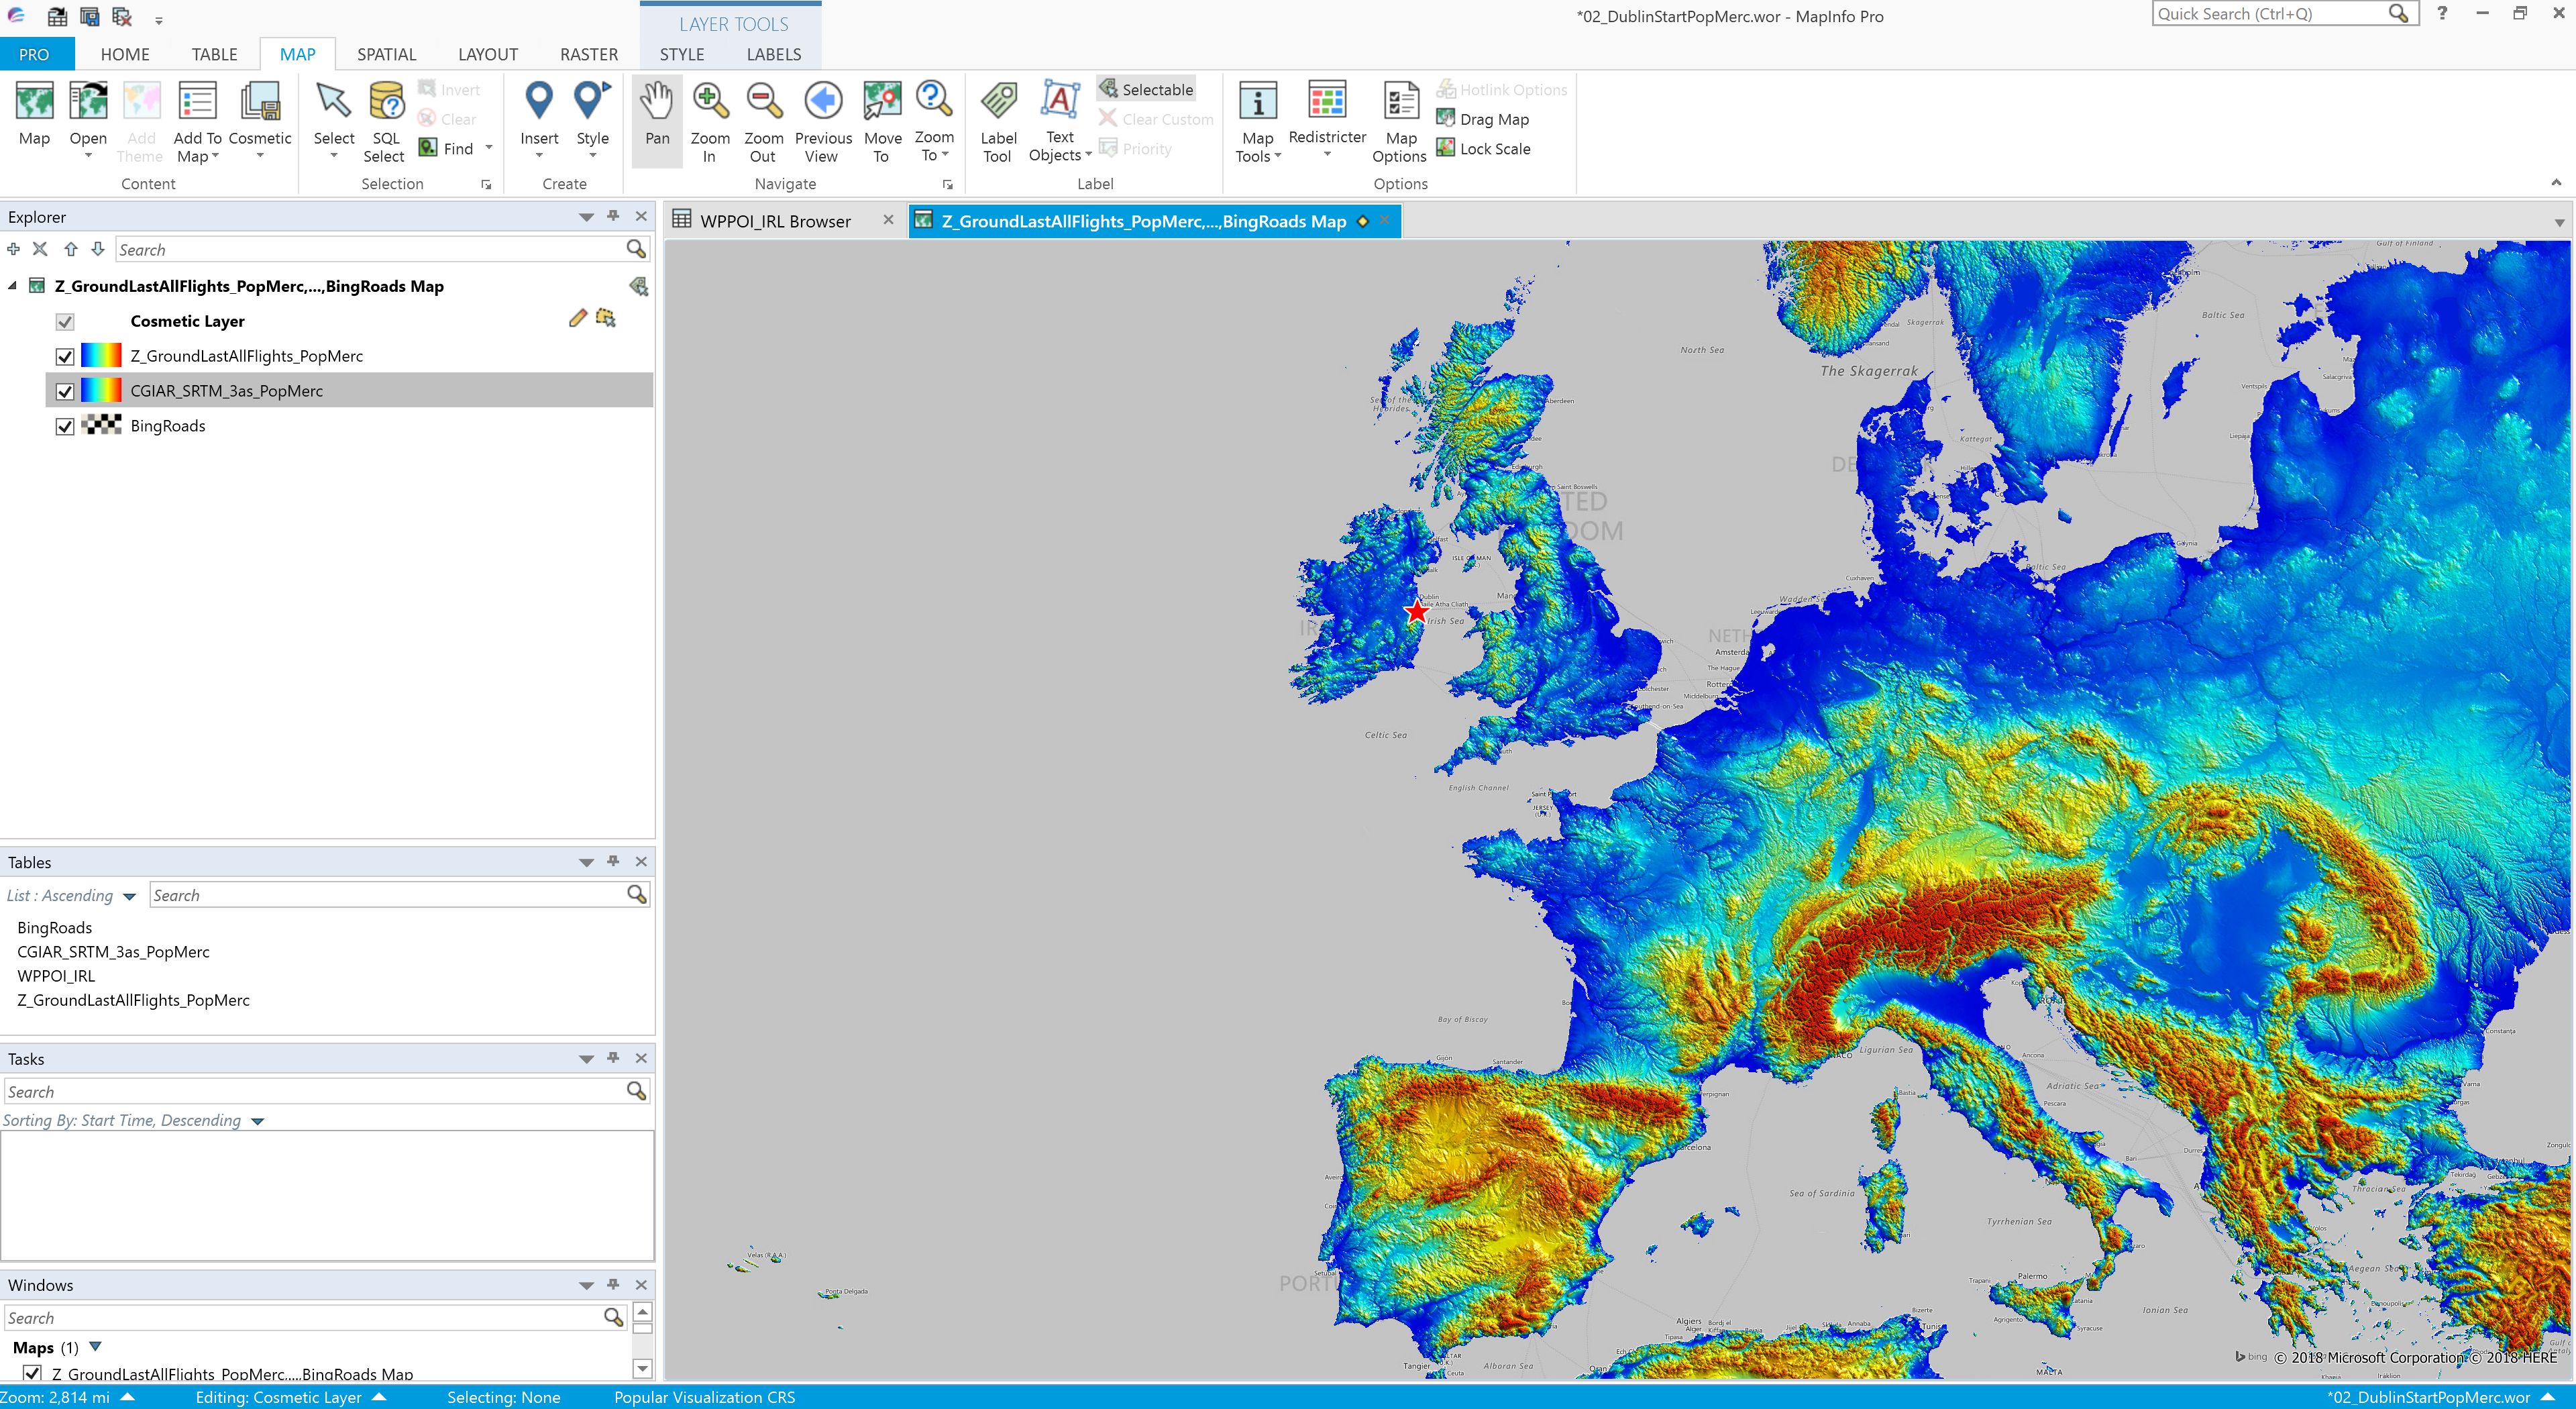Uncheck Z_GroundLastAllFlights_PopMerc layer visibility
The width and height of the screenshot is (2576, 1409).
65,356
